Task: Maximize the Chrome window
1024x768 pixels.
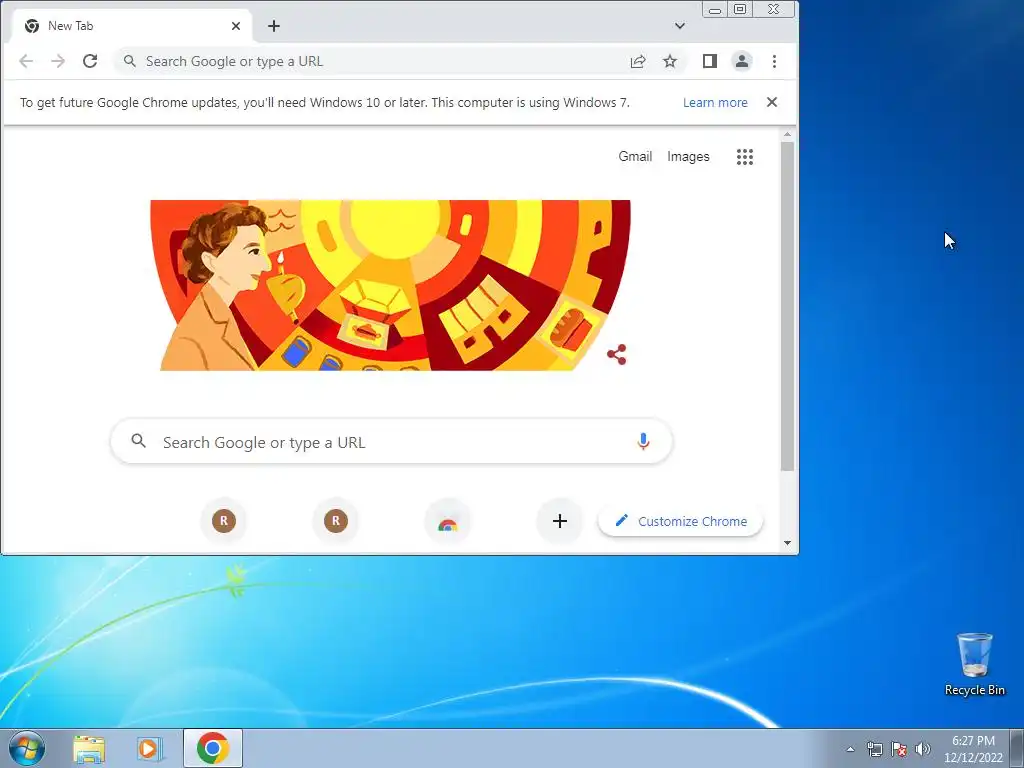Action: [x=740, y=9]
